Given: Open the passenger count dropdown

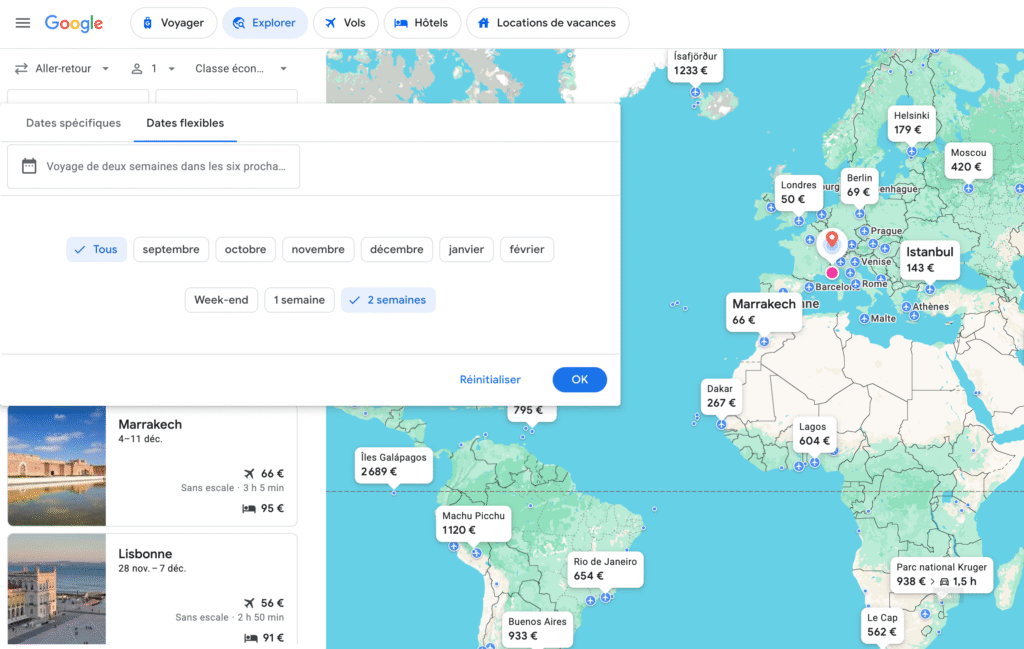Looking at the screenshot, I should 153,69.
